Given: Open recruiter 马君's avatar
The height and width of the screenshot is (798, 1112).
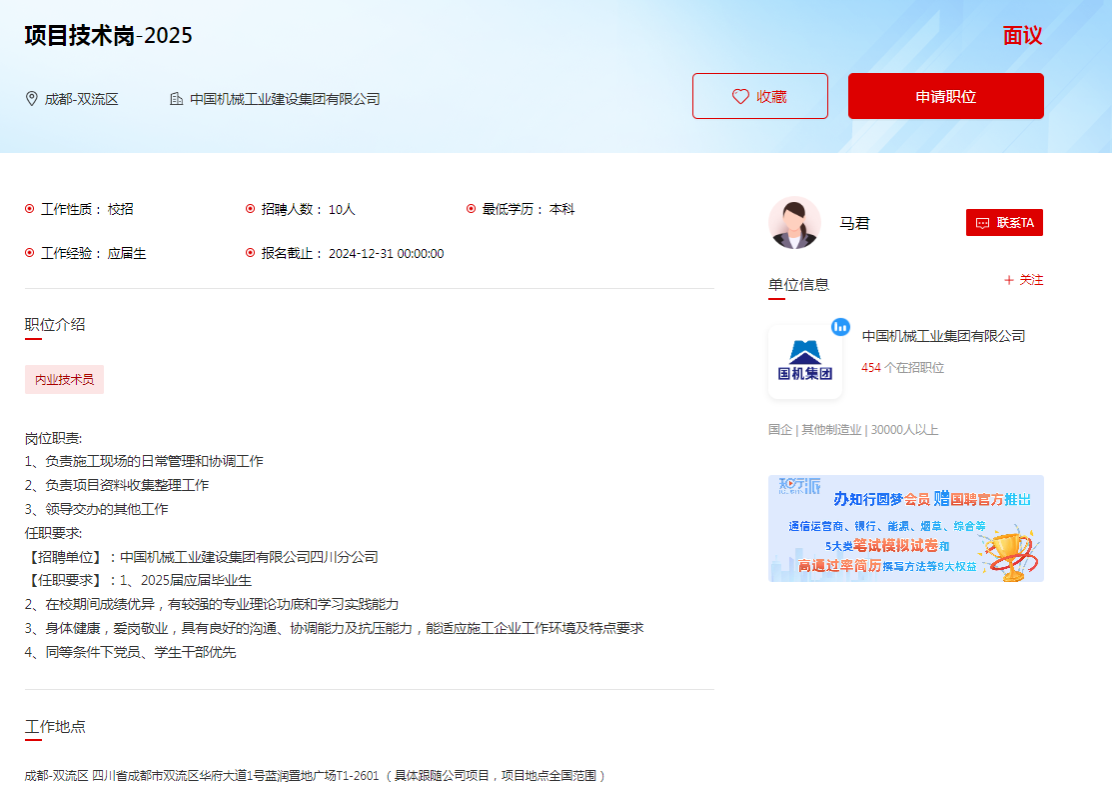Looking at the screenshot, I should (794, 222).
